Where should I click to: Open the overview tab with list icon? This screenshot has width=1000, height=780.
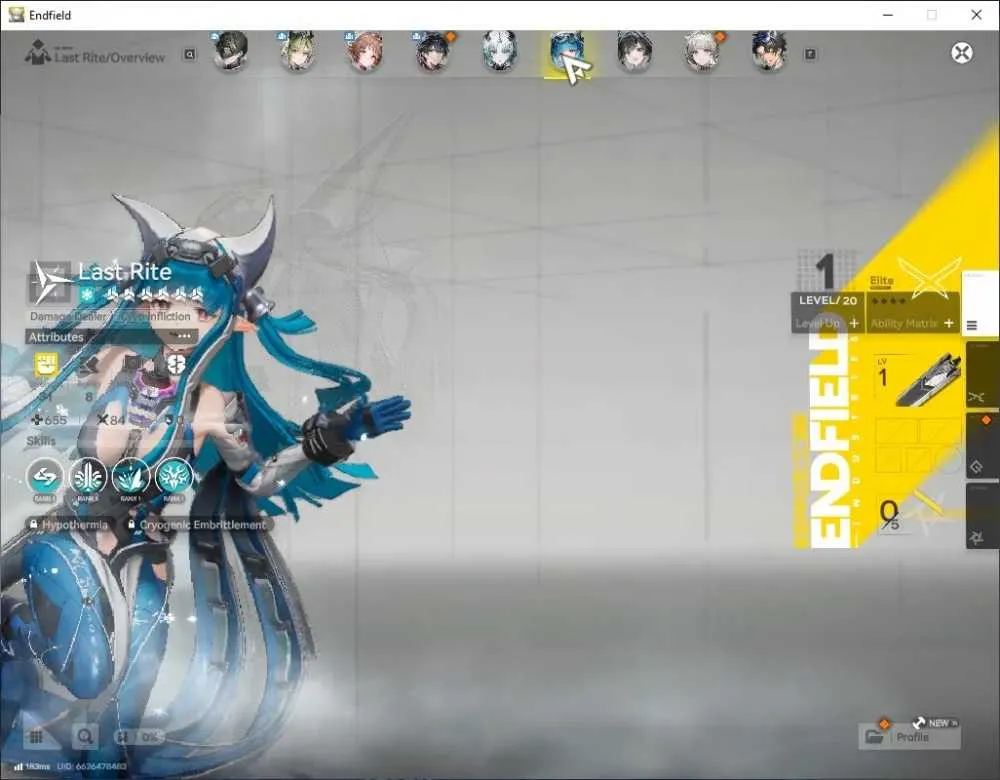tap(980, 304)
